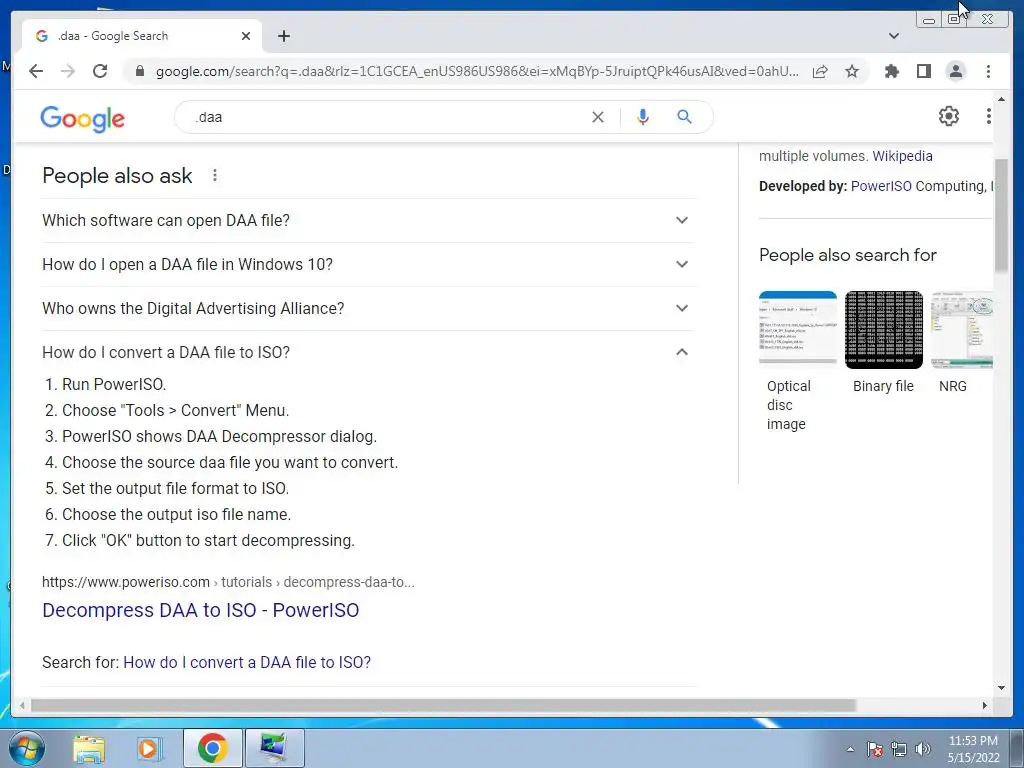Image resolution: width=1024 pixels, height=768 pixels.
Task: Share this page from the address bar
Action: [820, 71]
